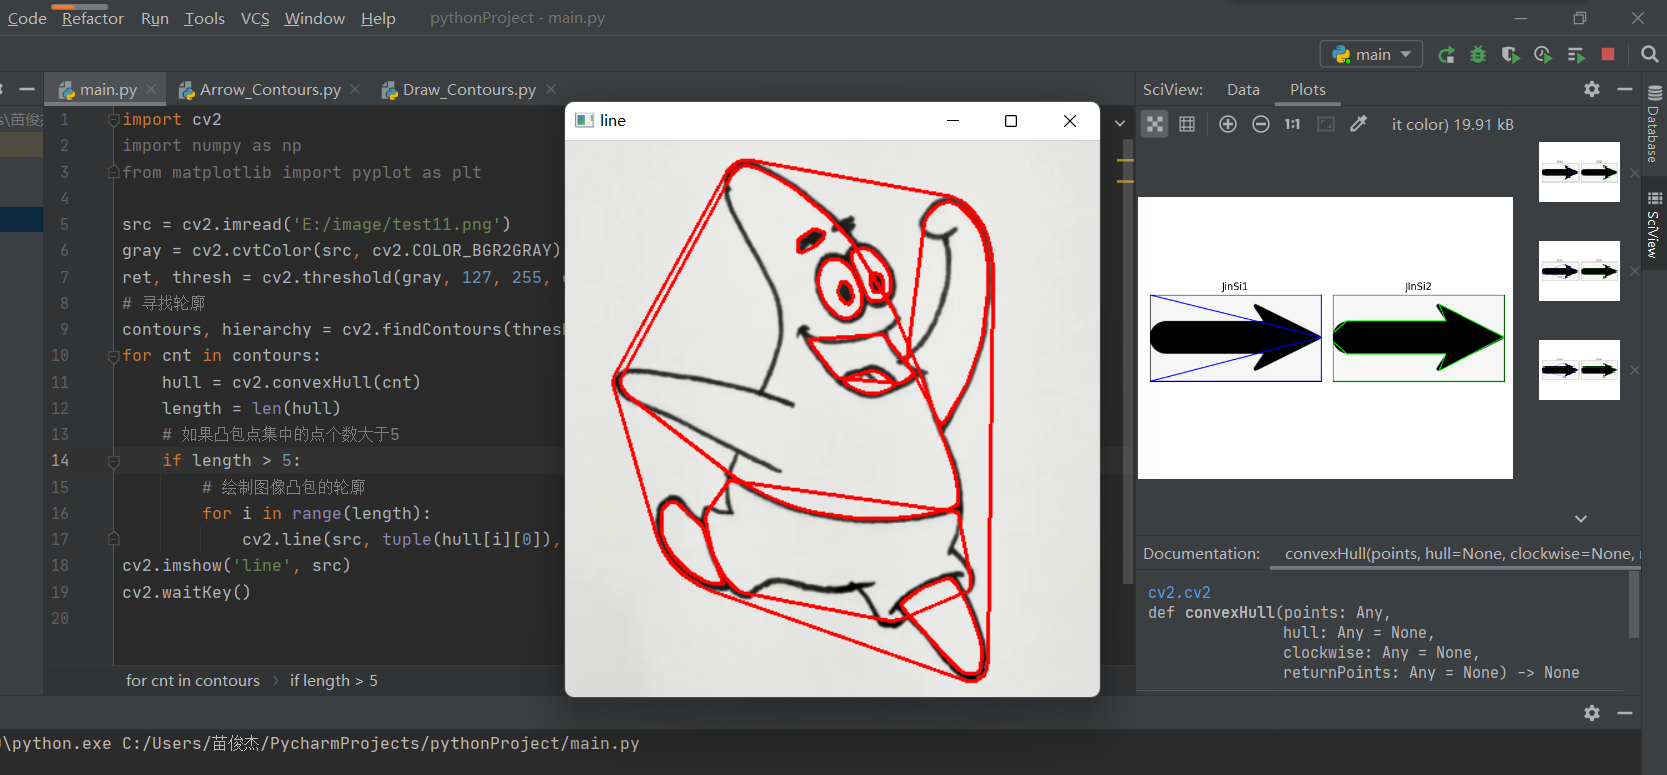Hide the run console with minus icon
The width and height of the screenshot is (1667, 775).
(1625, 713)
